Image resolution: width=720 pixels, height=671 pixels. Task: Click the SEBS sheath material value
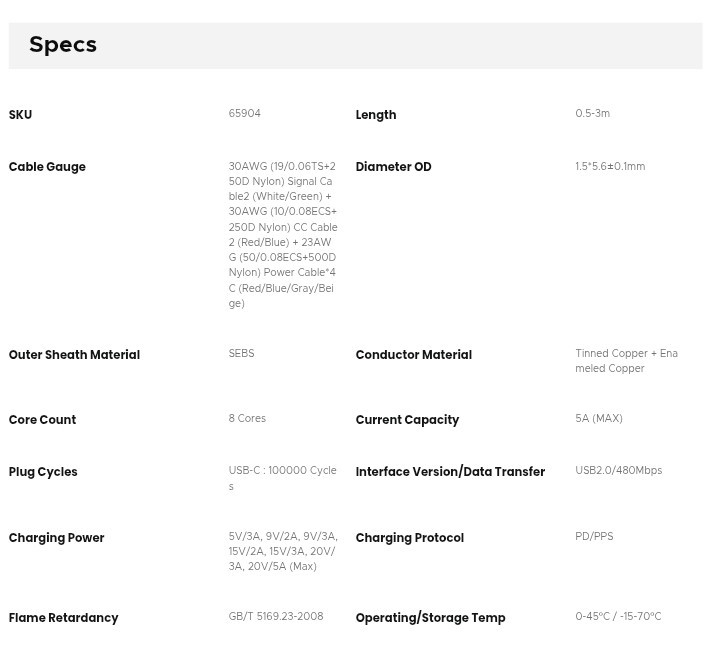tap(241, 353)
